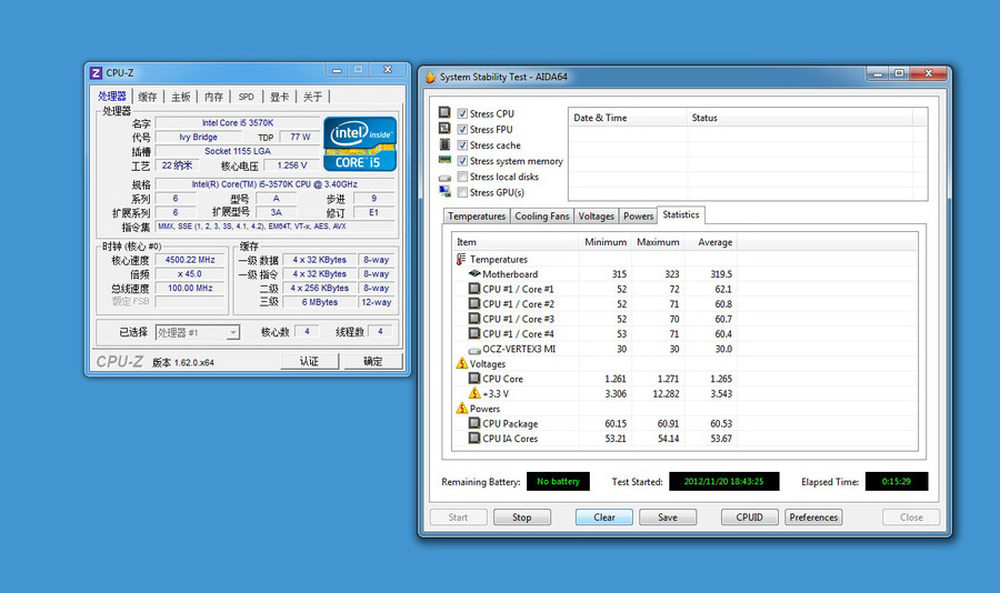Enable the Stress local disks checkbox

point(462,177)
